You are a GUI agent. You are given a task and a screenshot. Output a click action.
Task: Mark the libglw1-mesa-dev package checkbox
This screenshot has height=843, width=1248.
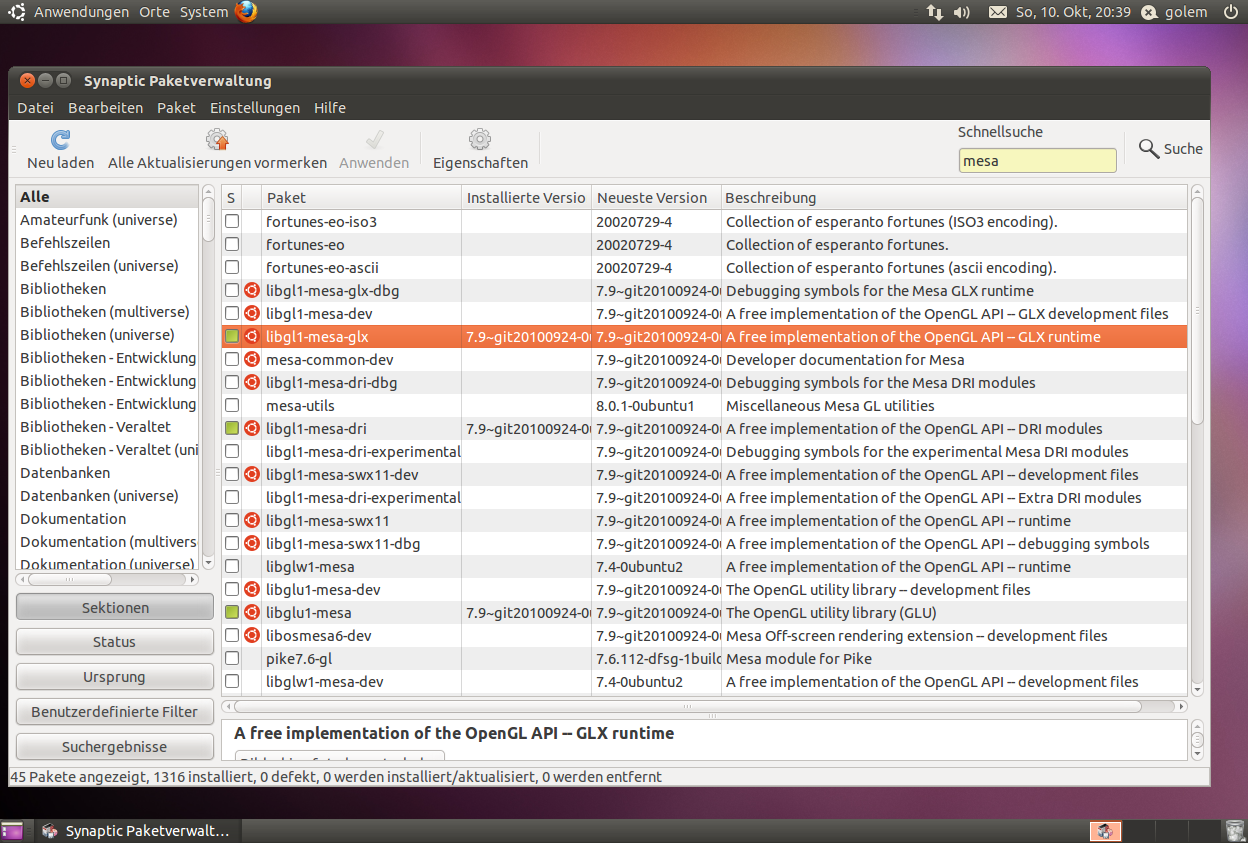click(232, 681)
